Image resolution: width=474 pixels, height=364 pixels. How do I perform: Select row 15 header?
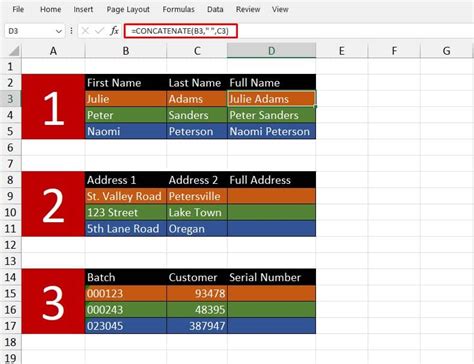10,293
